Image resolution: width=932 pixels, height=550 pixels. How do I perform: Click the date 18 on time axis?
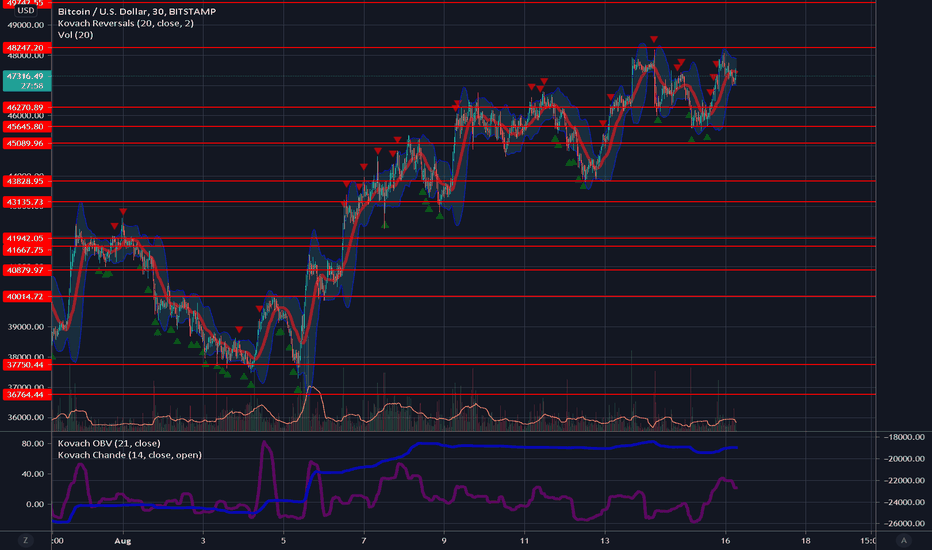pos(805,541)
